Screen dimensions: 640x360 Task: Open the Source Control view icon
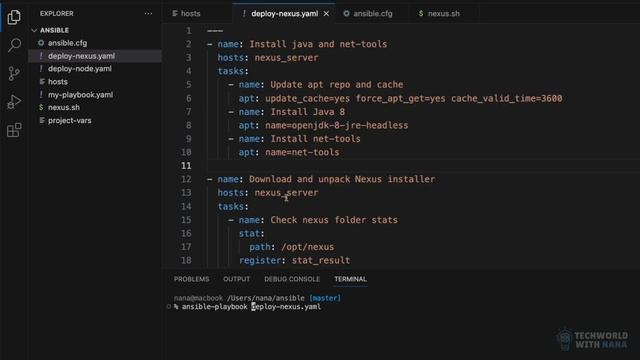click(14, 73)
